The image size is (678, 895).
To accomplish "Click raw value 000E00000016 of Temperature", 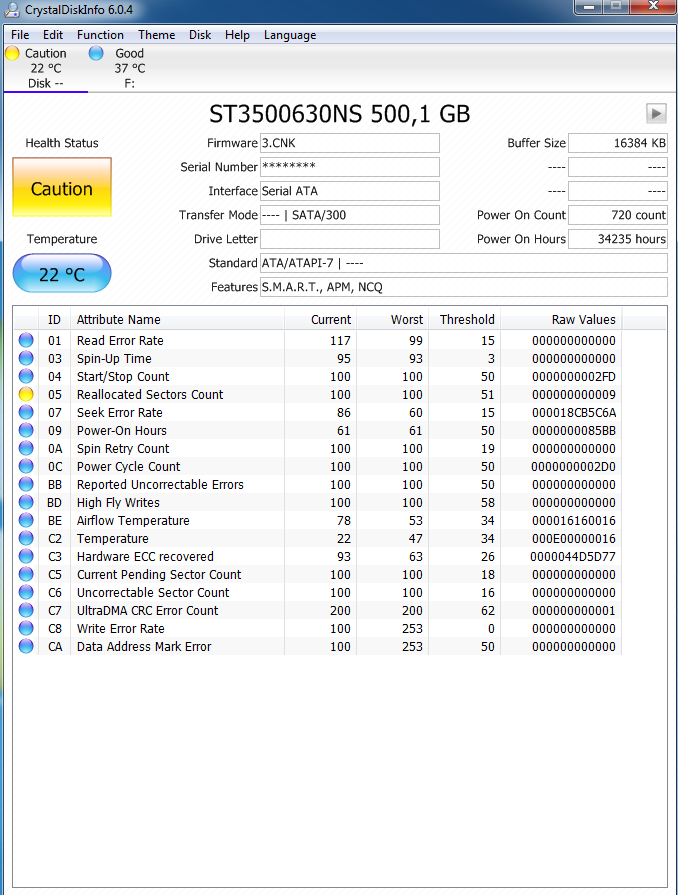I will coord(574,538).
